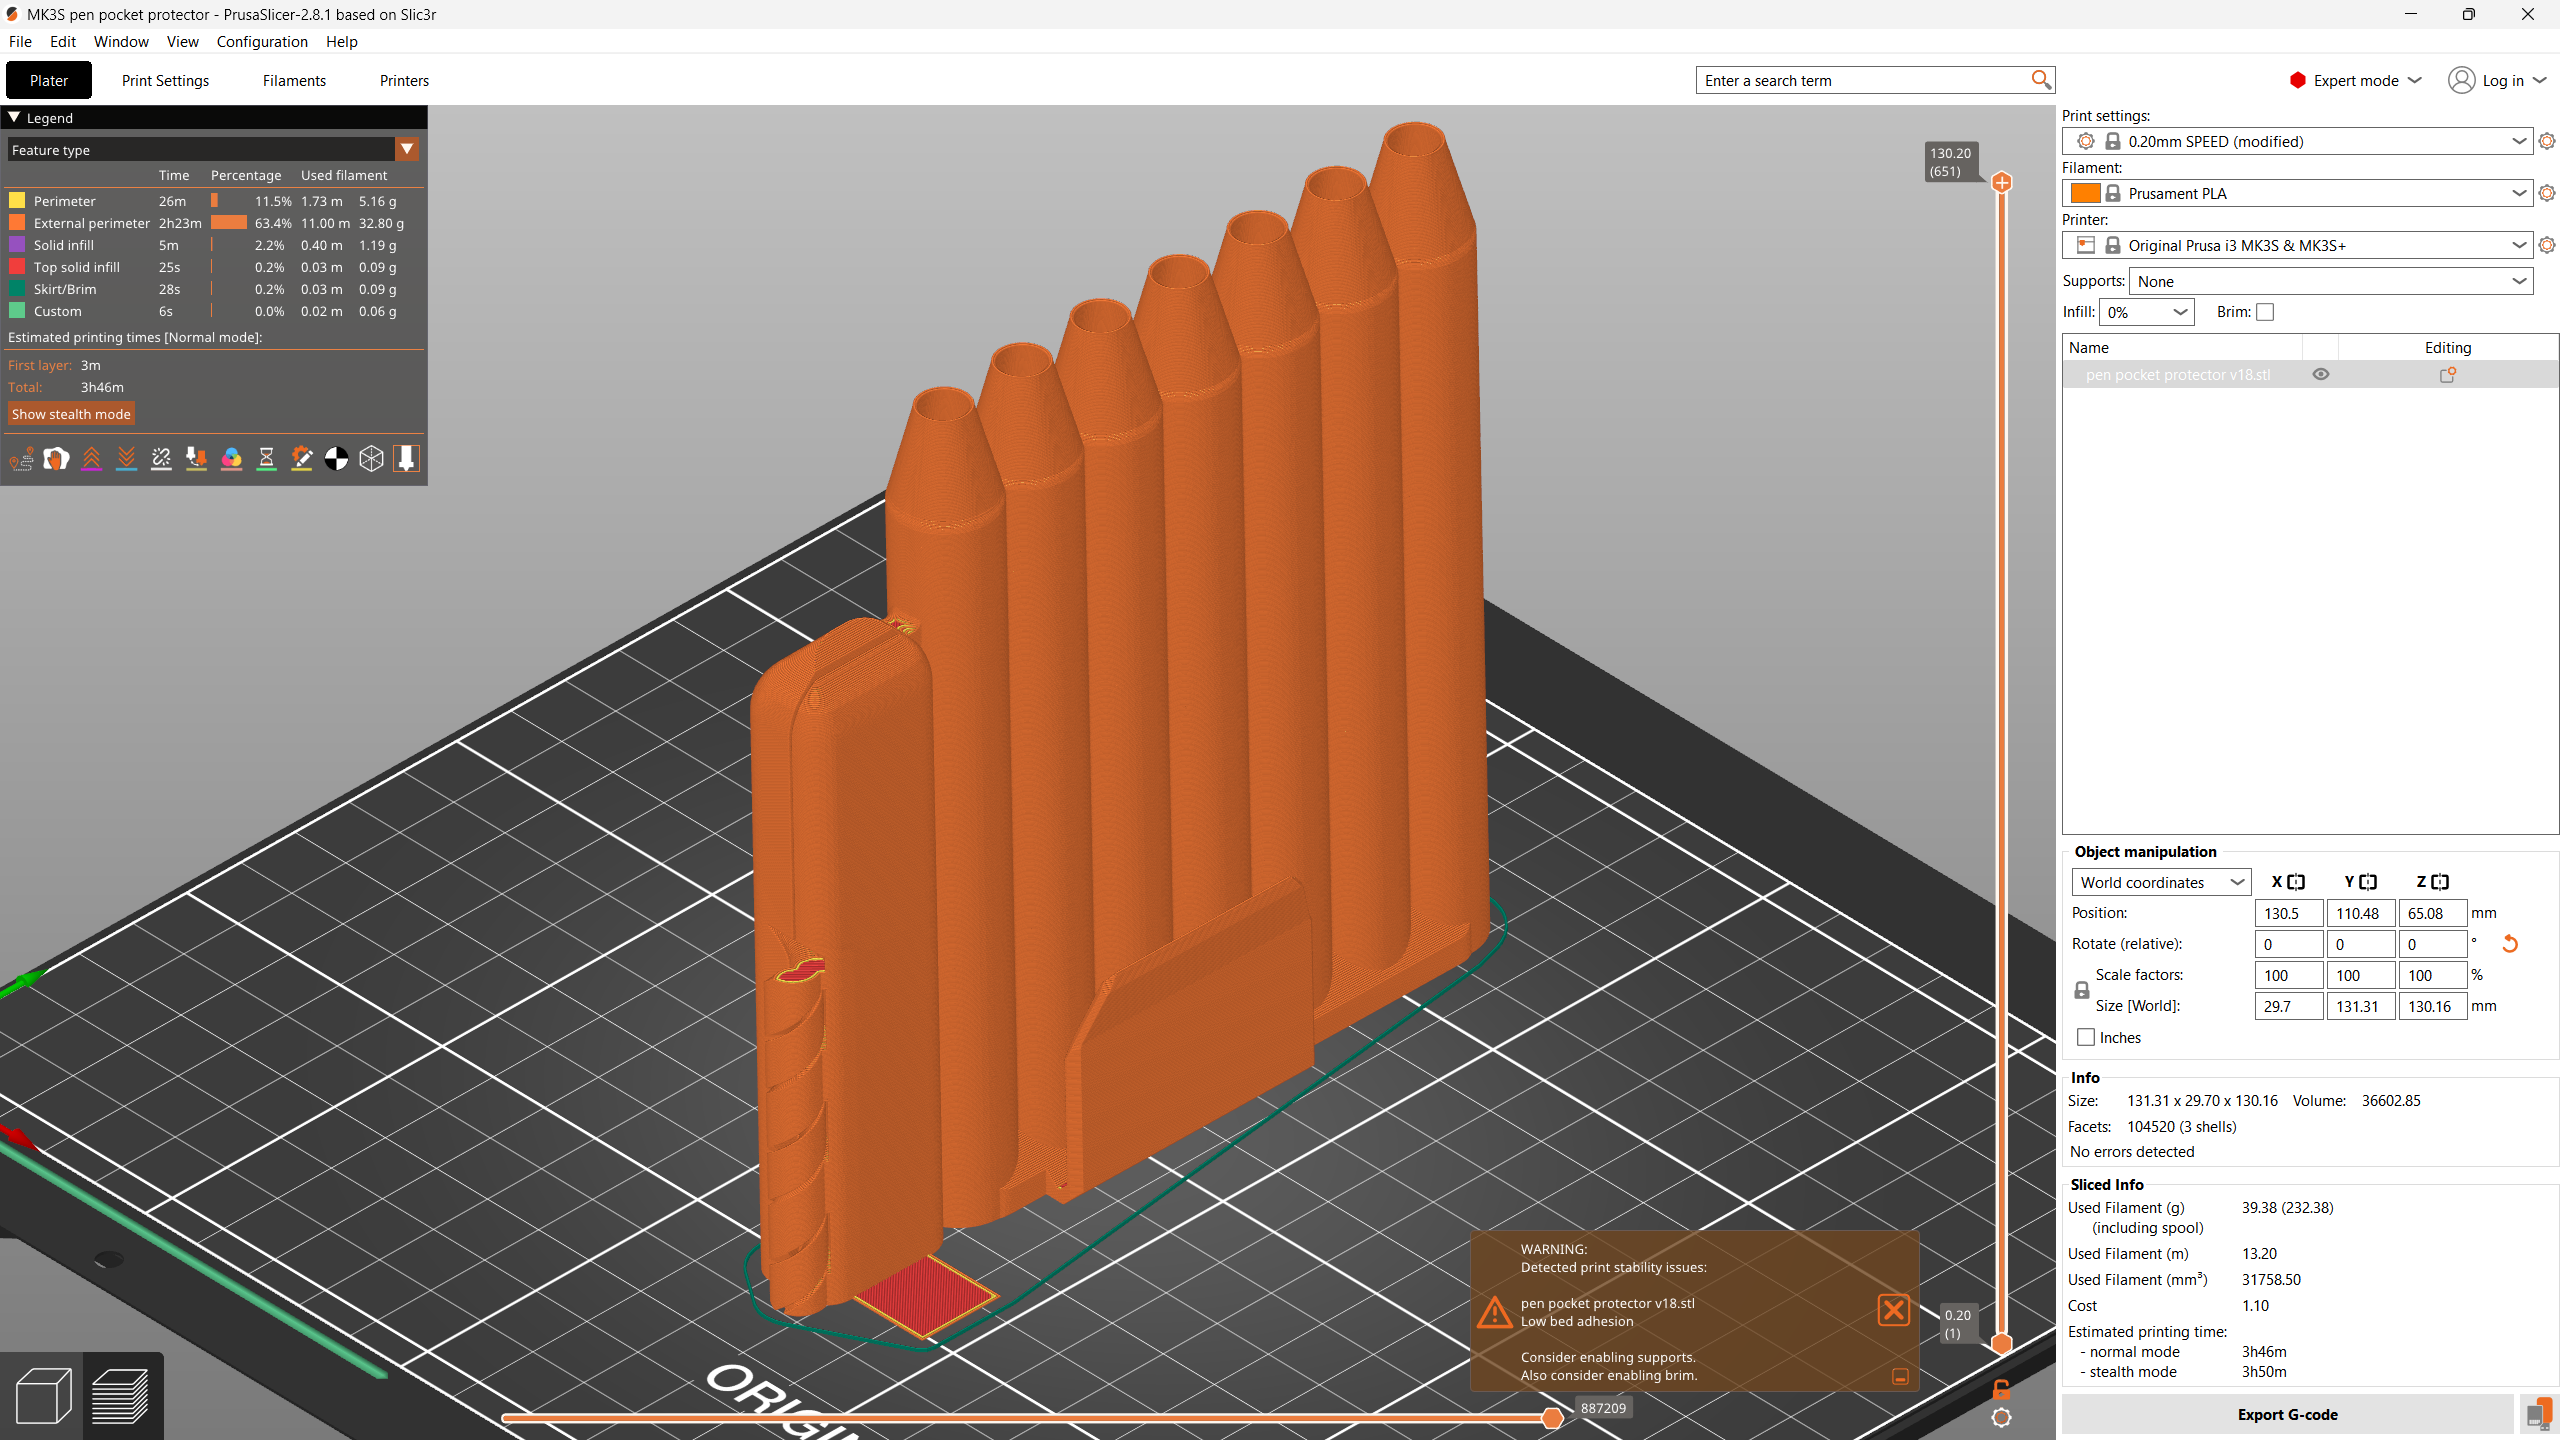2560x1440 pixels.
Task: Minimize the warning notification
Action: [1900, 1377]
